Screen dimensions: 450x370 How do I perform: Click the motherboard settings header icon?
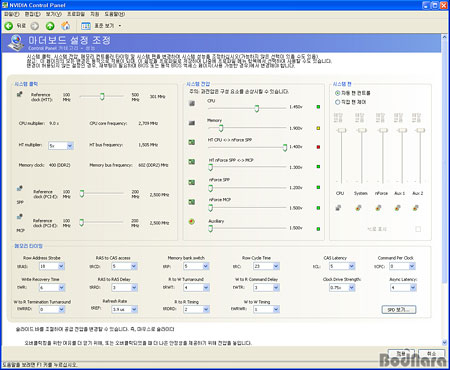click(15, 43)
